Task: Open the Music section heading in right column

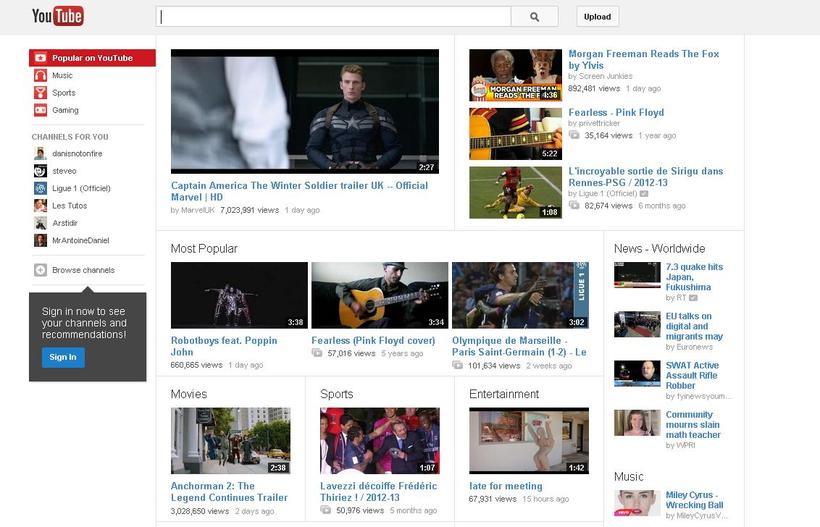Action: pos(629,477)
